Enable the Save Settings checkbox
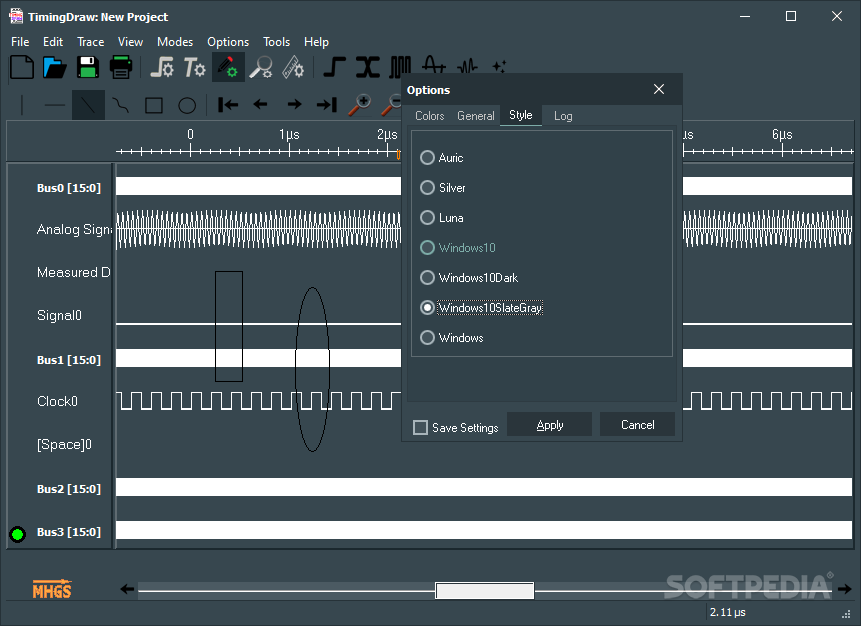Image resolution: width=861 pixels, height=626 pixels. point(421,428)
